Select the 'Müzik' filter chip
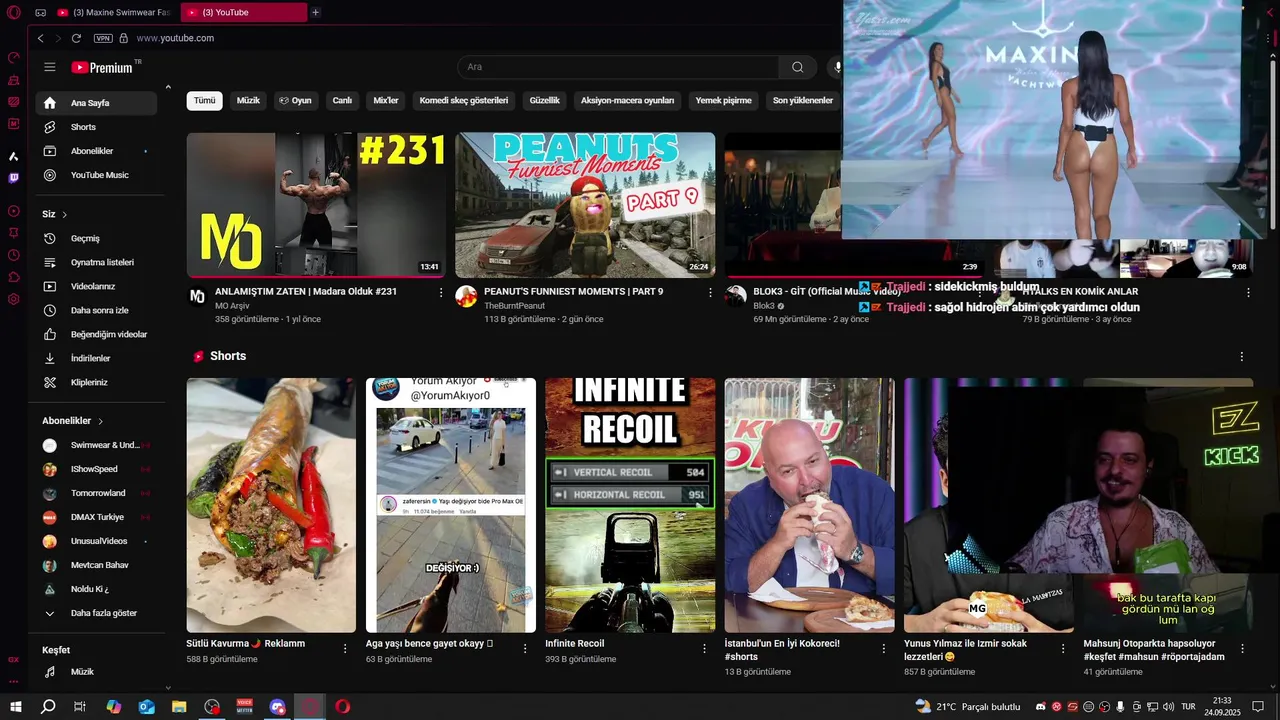 [248, 101]
